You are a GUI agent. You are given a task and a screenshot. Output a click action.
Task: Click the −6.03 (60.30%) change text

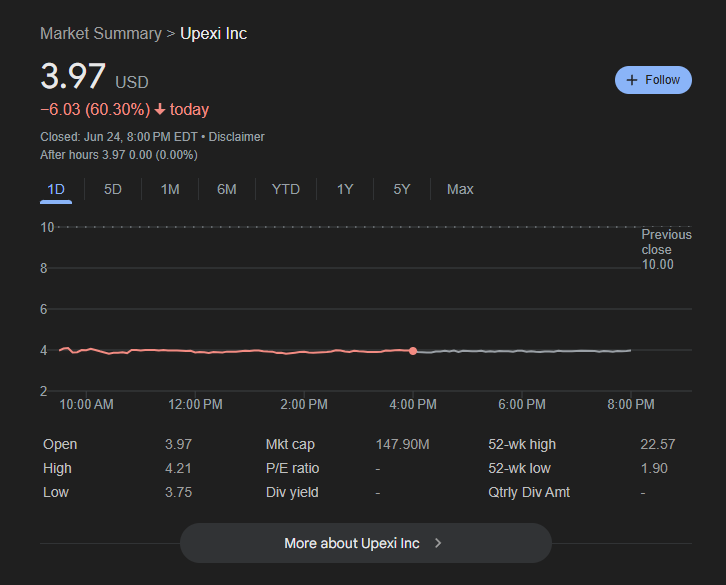tap(95, 109)
